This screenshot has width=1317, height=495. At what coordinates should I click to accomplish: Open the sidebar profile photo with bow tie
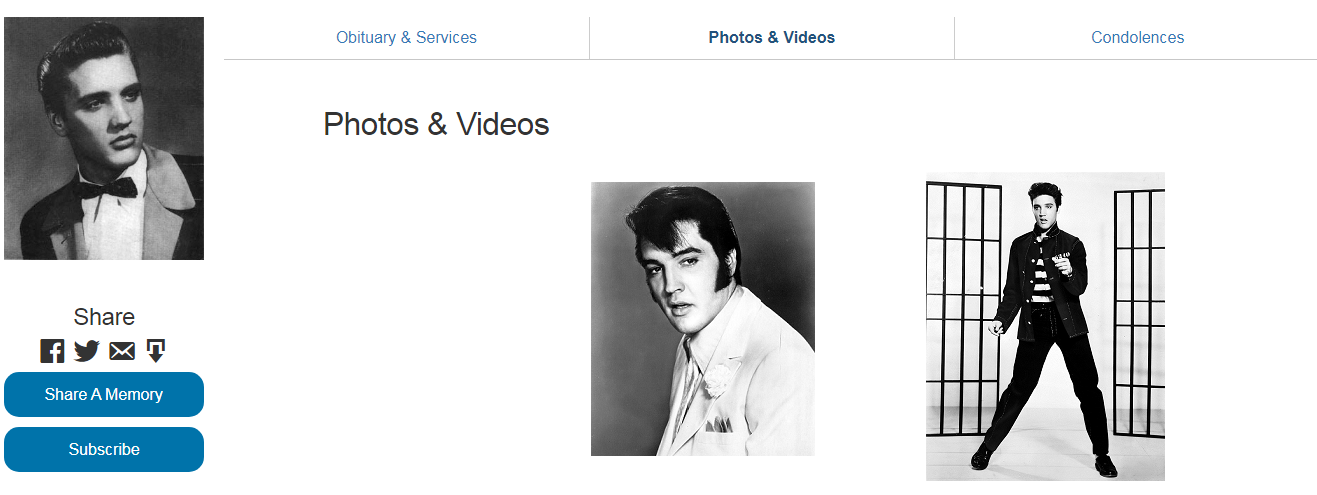(x=104, y=138)
